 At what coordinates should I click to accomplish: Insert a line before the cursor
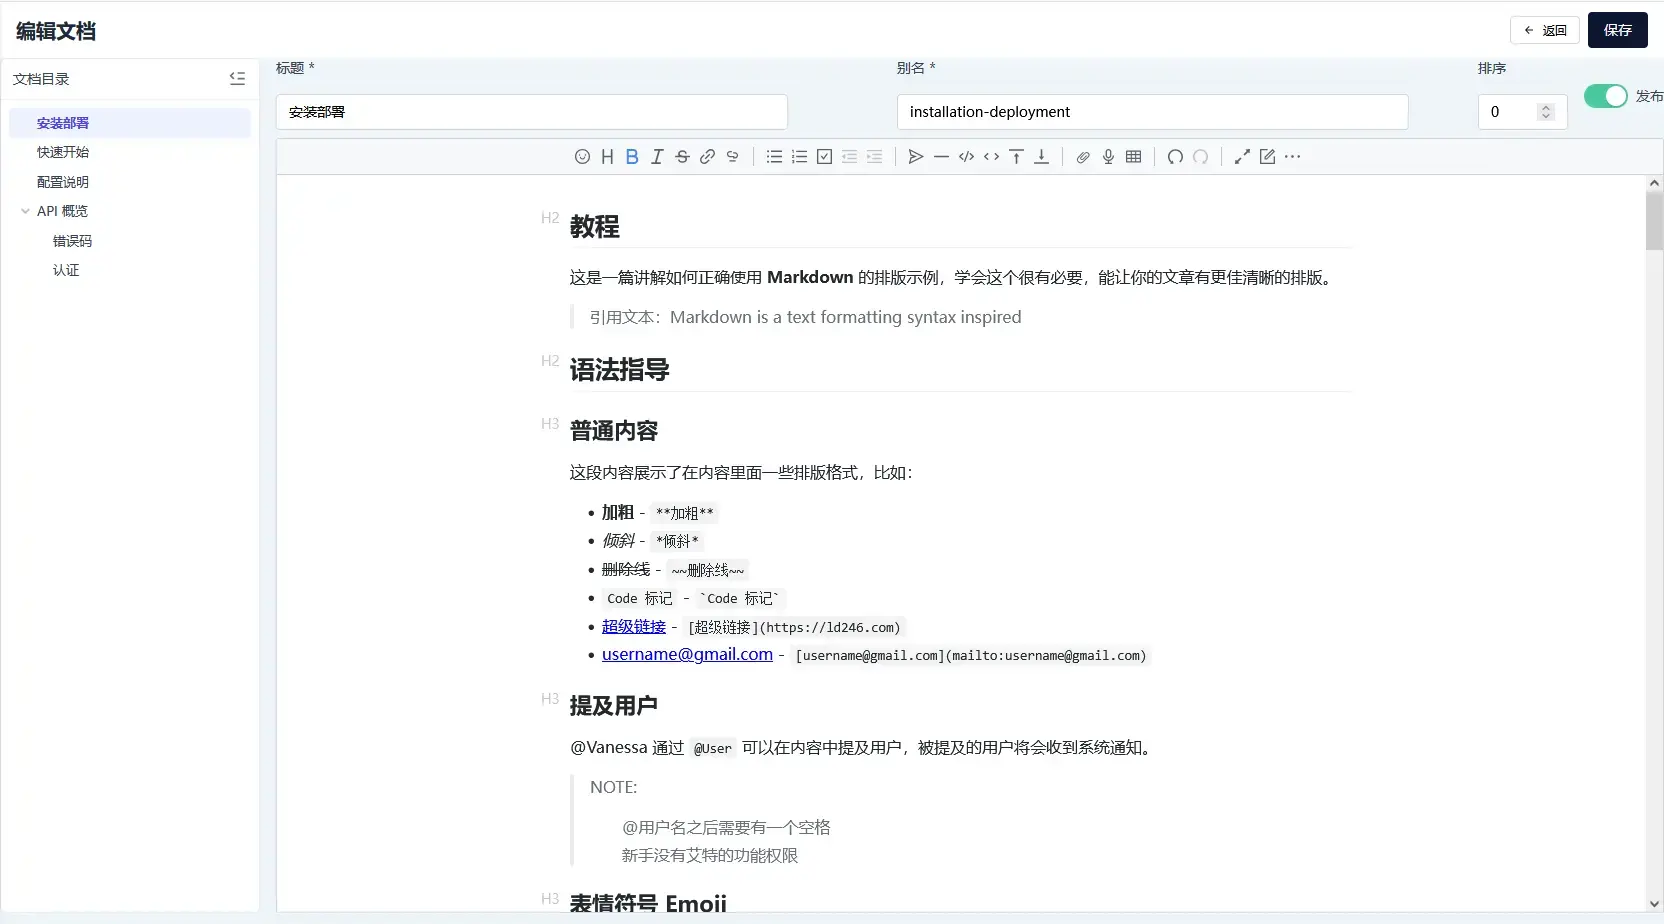1016,156
